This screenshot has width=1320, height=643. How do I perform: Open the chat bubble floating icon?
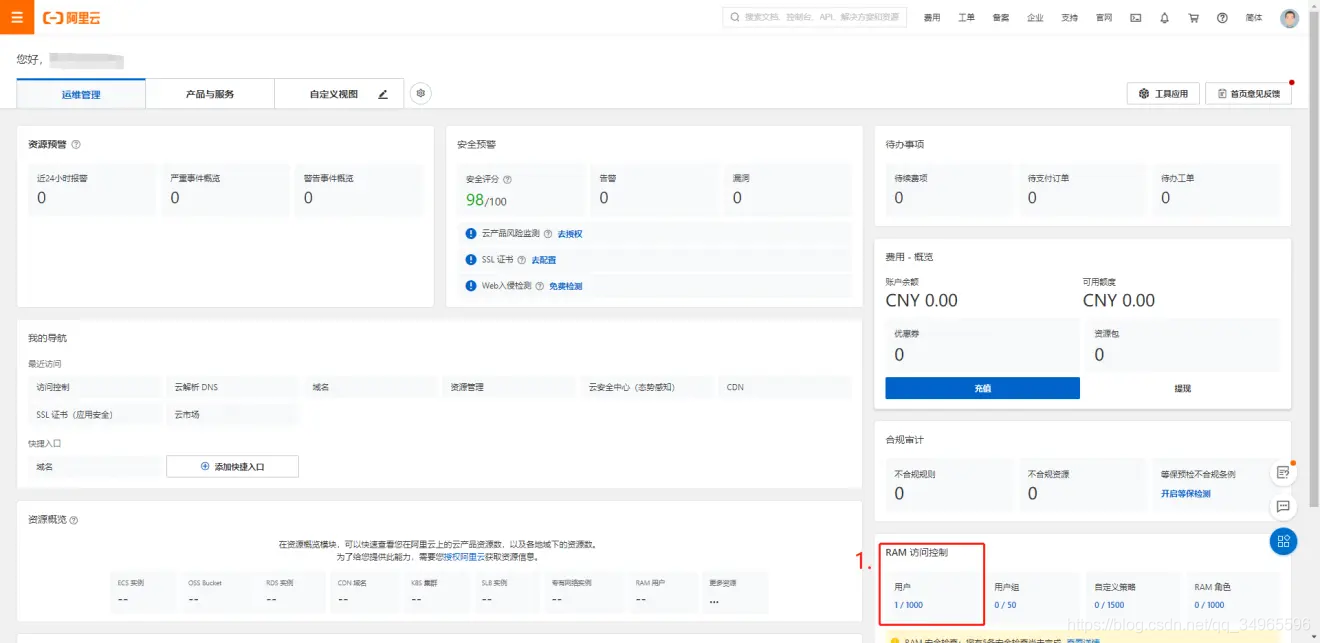coord(1283,506)
